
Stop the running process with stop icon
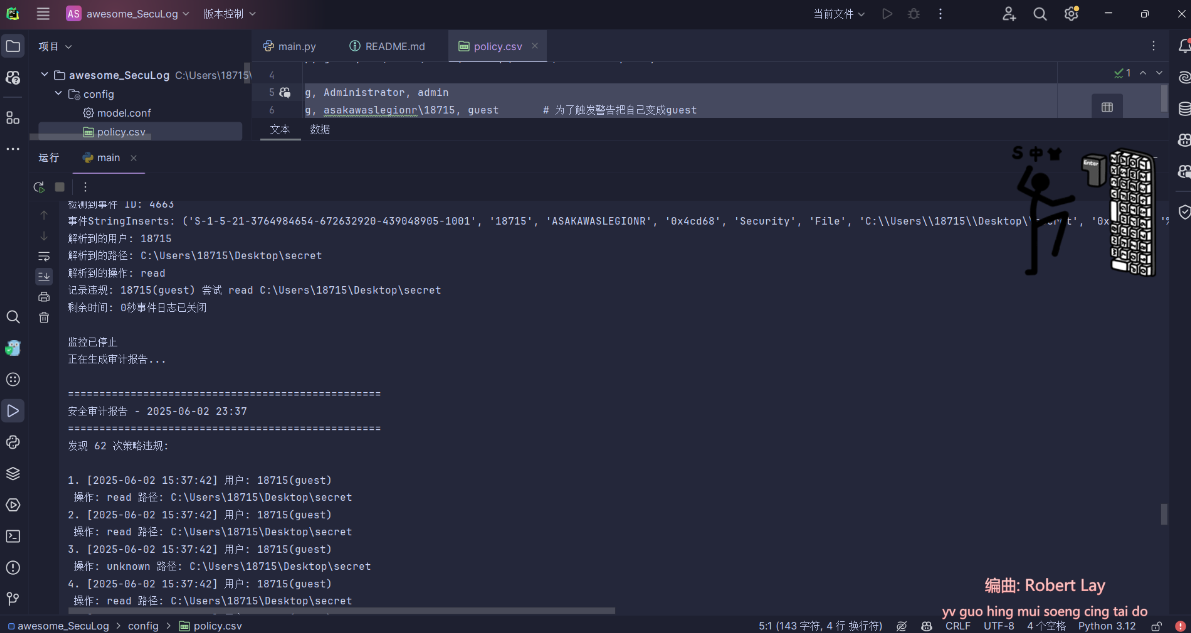coord(58,186)
